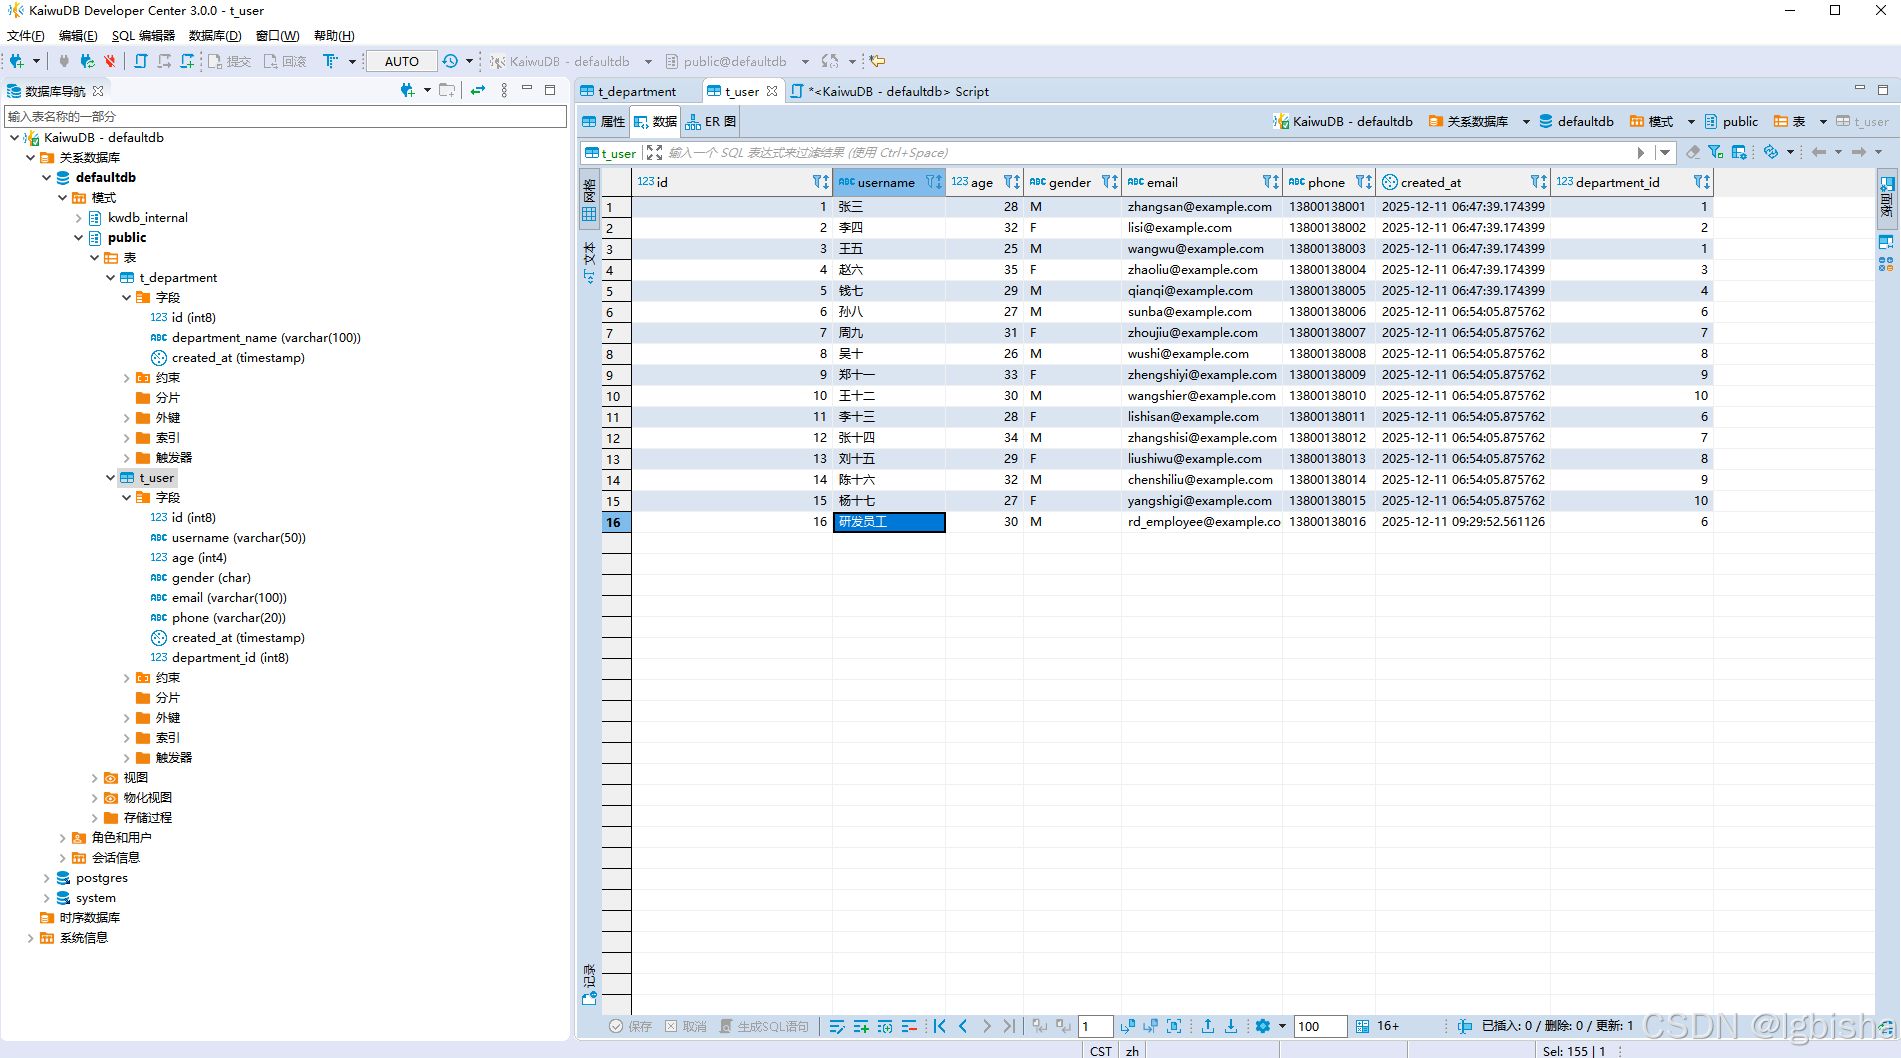Click the fetch size field showing 100
The height and width of the screenshot is (1058, 1901).
(x=1319, y=1026)
